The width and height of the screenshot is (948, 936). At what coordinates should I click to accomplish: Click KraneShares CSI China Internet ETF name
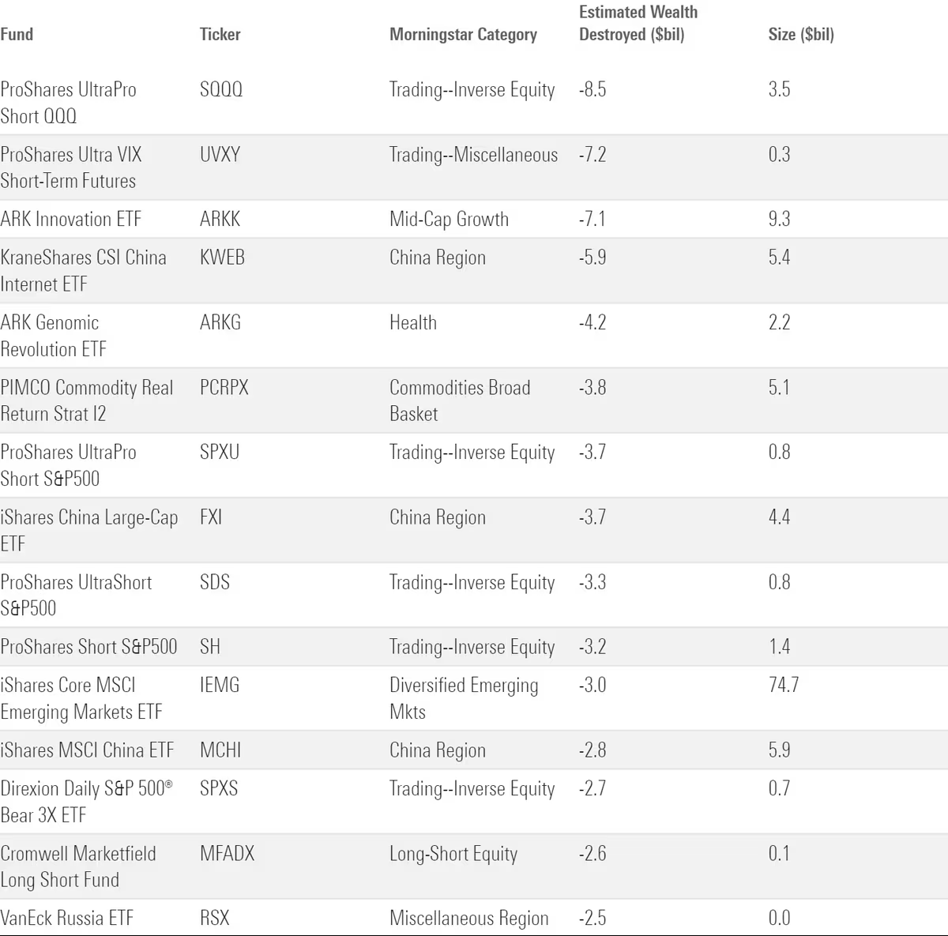click(x=83, y=270)
